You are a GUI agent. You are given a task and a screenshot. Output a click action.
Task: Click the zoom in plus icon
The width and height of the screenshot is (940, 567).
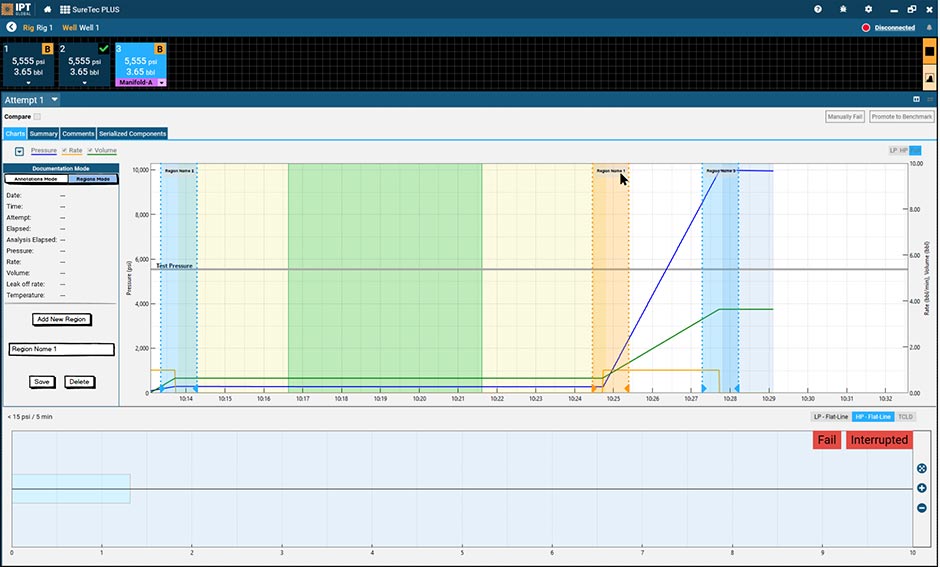(922, 488)
